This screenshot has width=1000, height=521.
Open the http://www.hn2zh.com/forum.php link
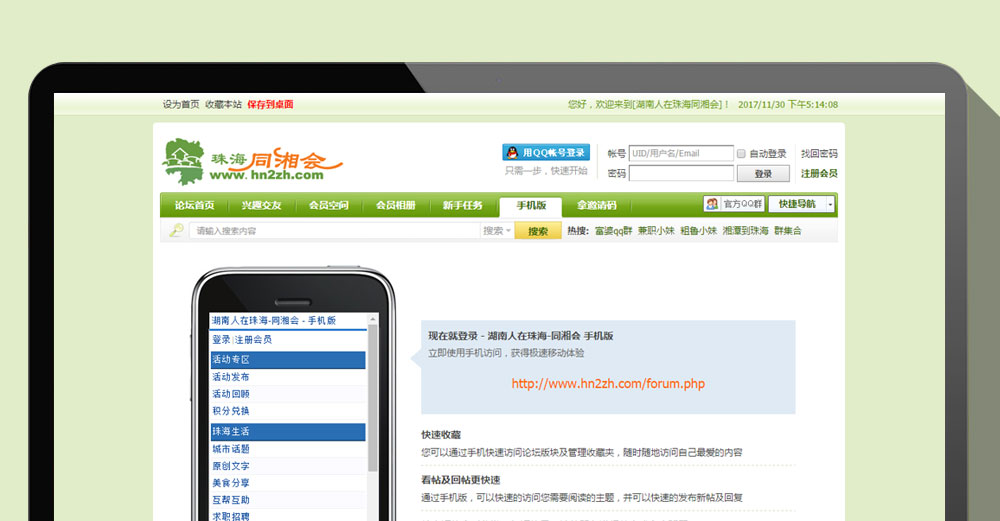click(608, 384)
